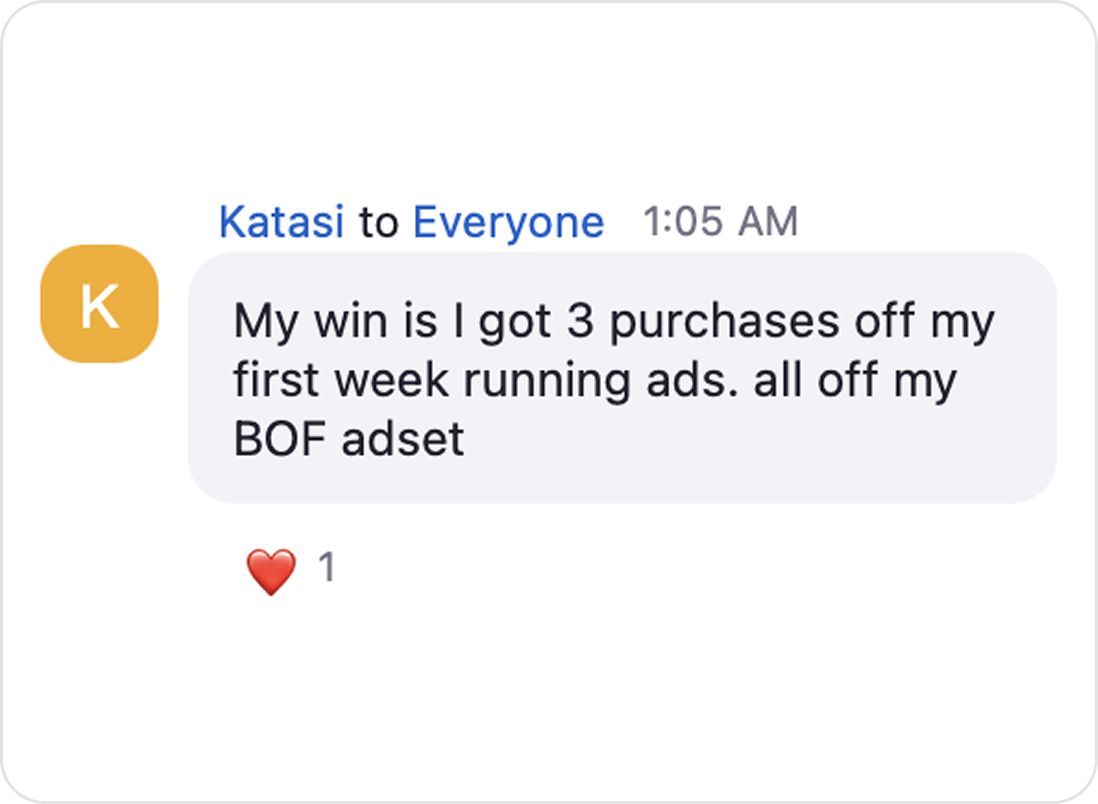
Task: Click the blank space right of the reaction
Action: point(650,570)
